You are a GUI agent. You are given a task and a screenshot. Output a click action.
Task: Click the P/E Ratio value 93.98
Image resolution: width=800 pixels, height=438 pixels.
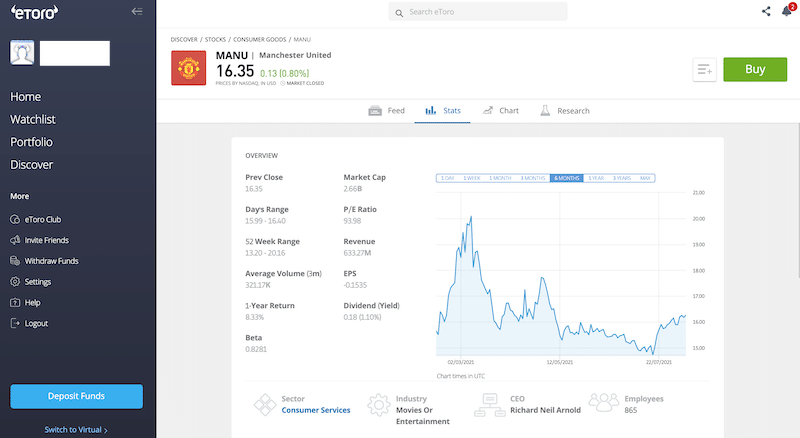pyautogui.click(x=352, y=221)
